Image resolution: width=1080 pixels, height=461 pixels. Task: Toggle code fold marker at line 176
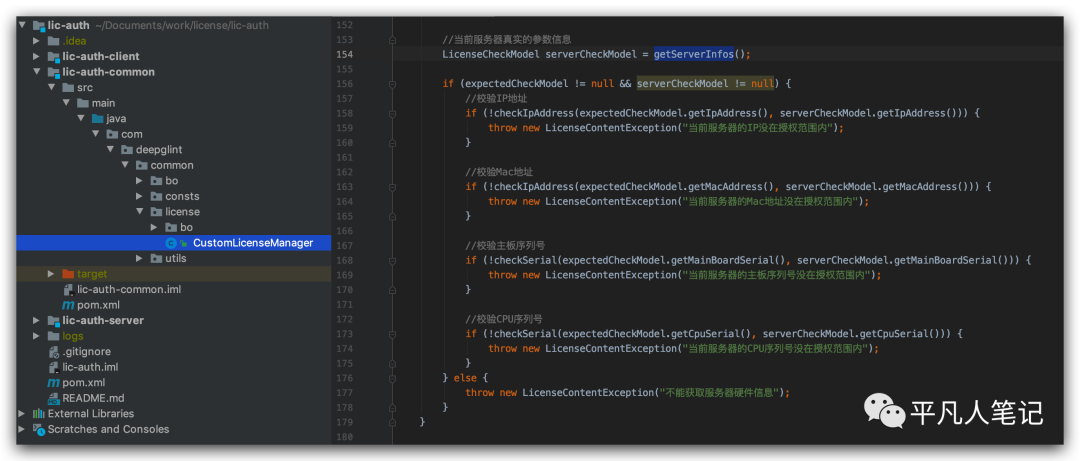tap(392, 378)
